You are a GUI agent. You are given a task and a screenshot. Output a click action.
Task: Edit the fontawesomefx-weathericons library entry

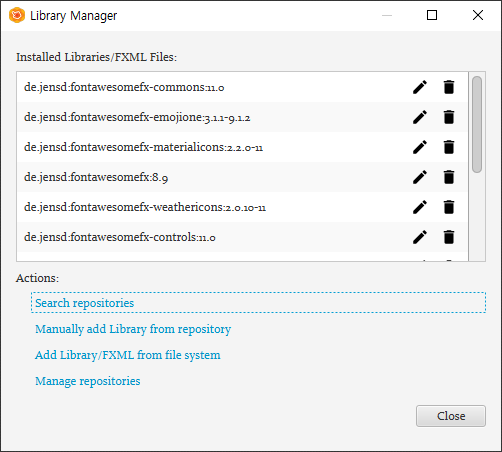pyautogui.click(x=420, y=207)
